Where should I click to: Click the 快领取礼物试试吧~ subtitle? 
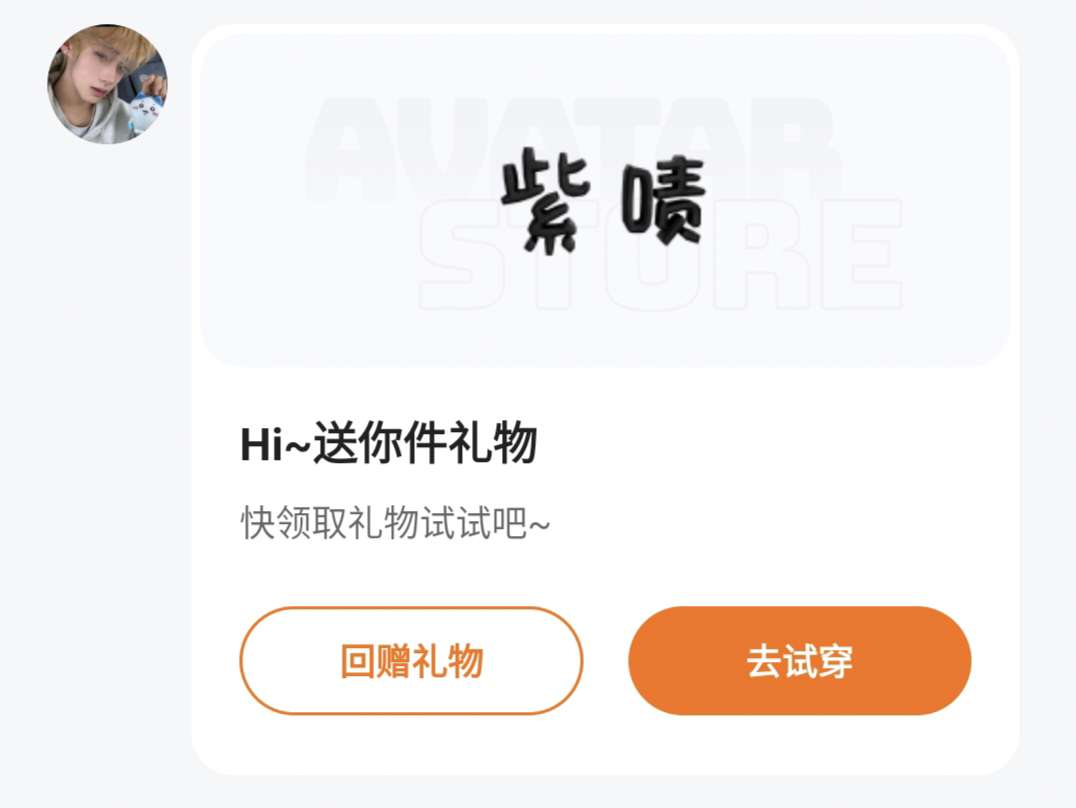tap(395, 523)
